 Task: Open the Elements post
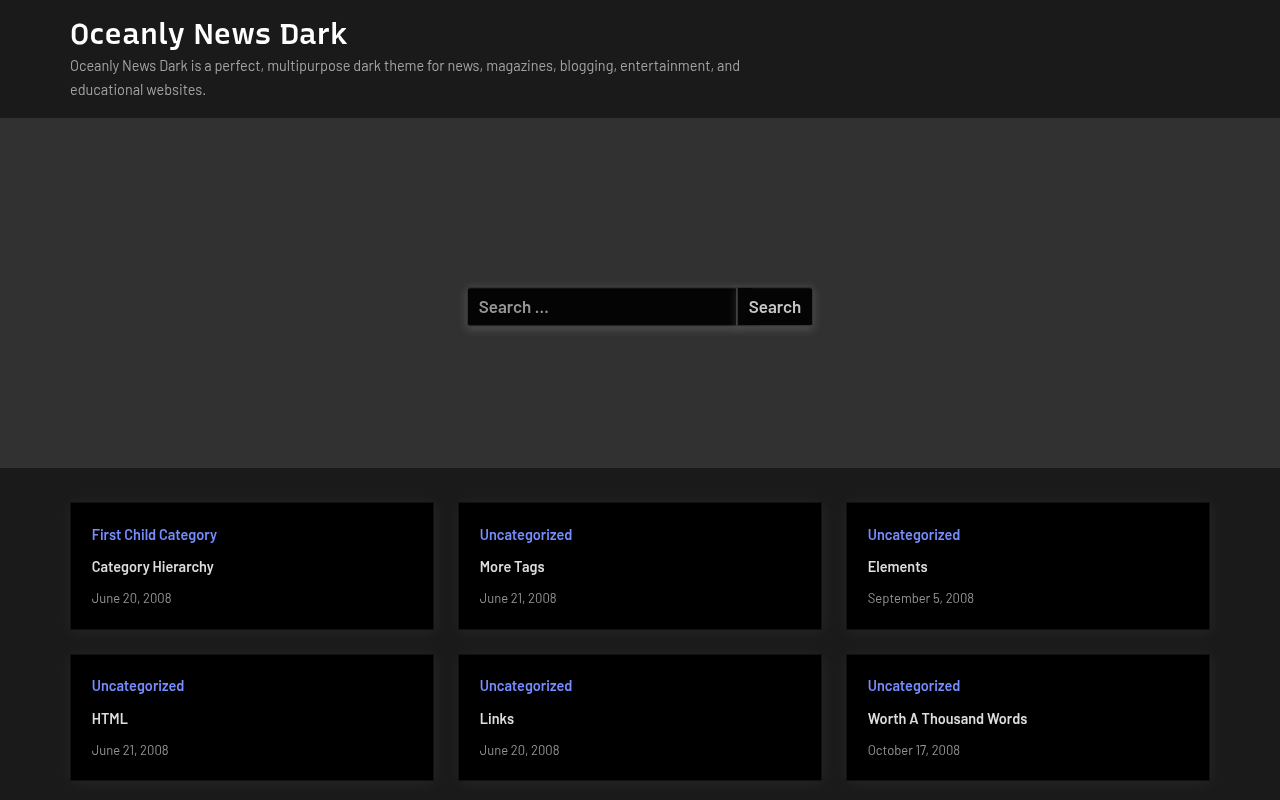coord(898,567)
